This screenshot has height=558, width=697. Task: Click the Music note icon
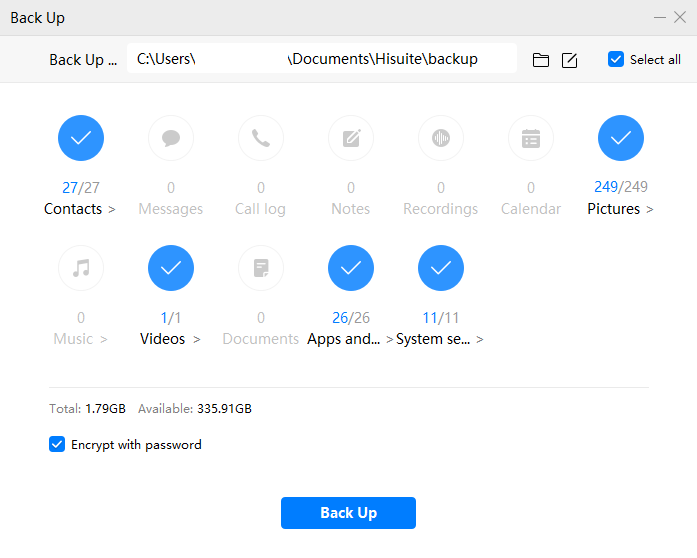tap(81, 268)
